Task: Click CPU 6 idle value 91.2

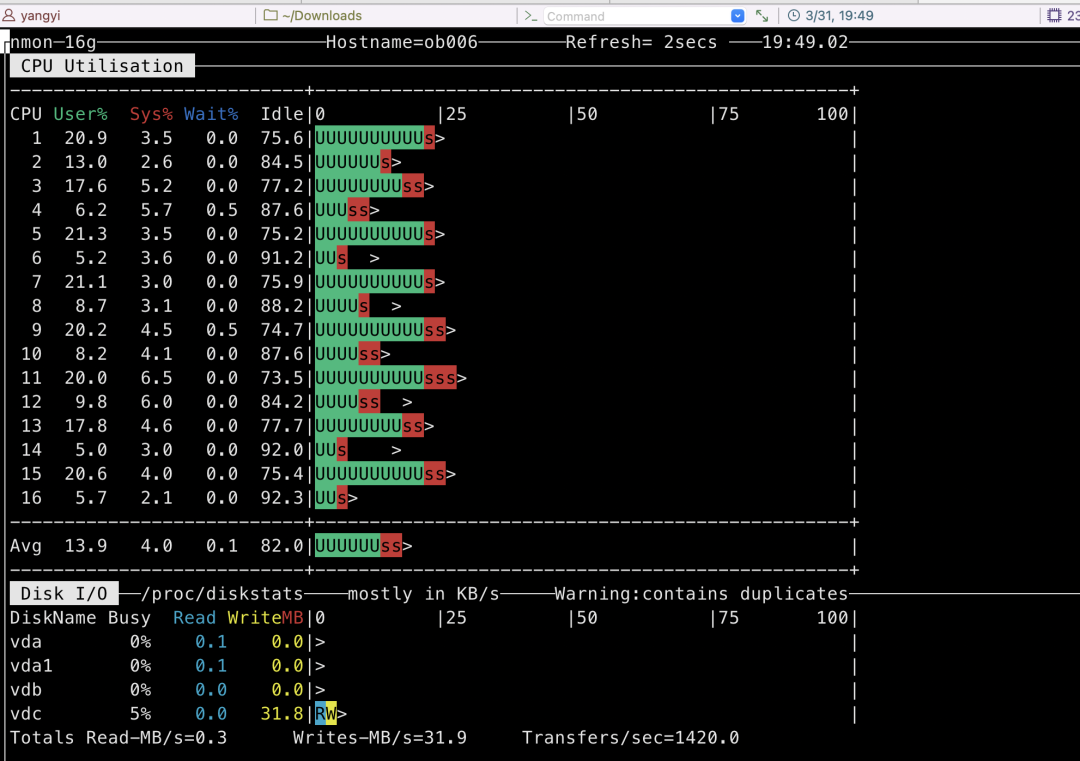Action: [x=282, y=258]
